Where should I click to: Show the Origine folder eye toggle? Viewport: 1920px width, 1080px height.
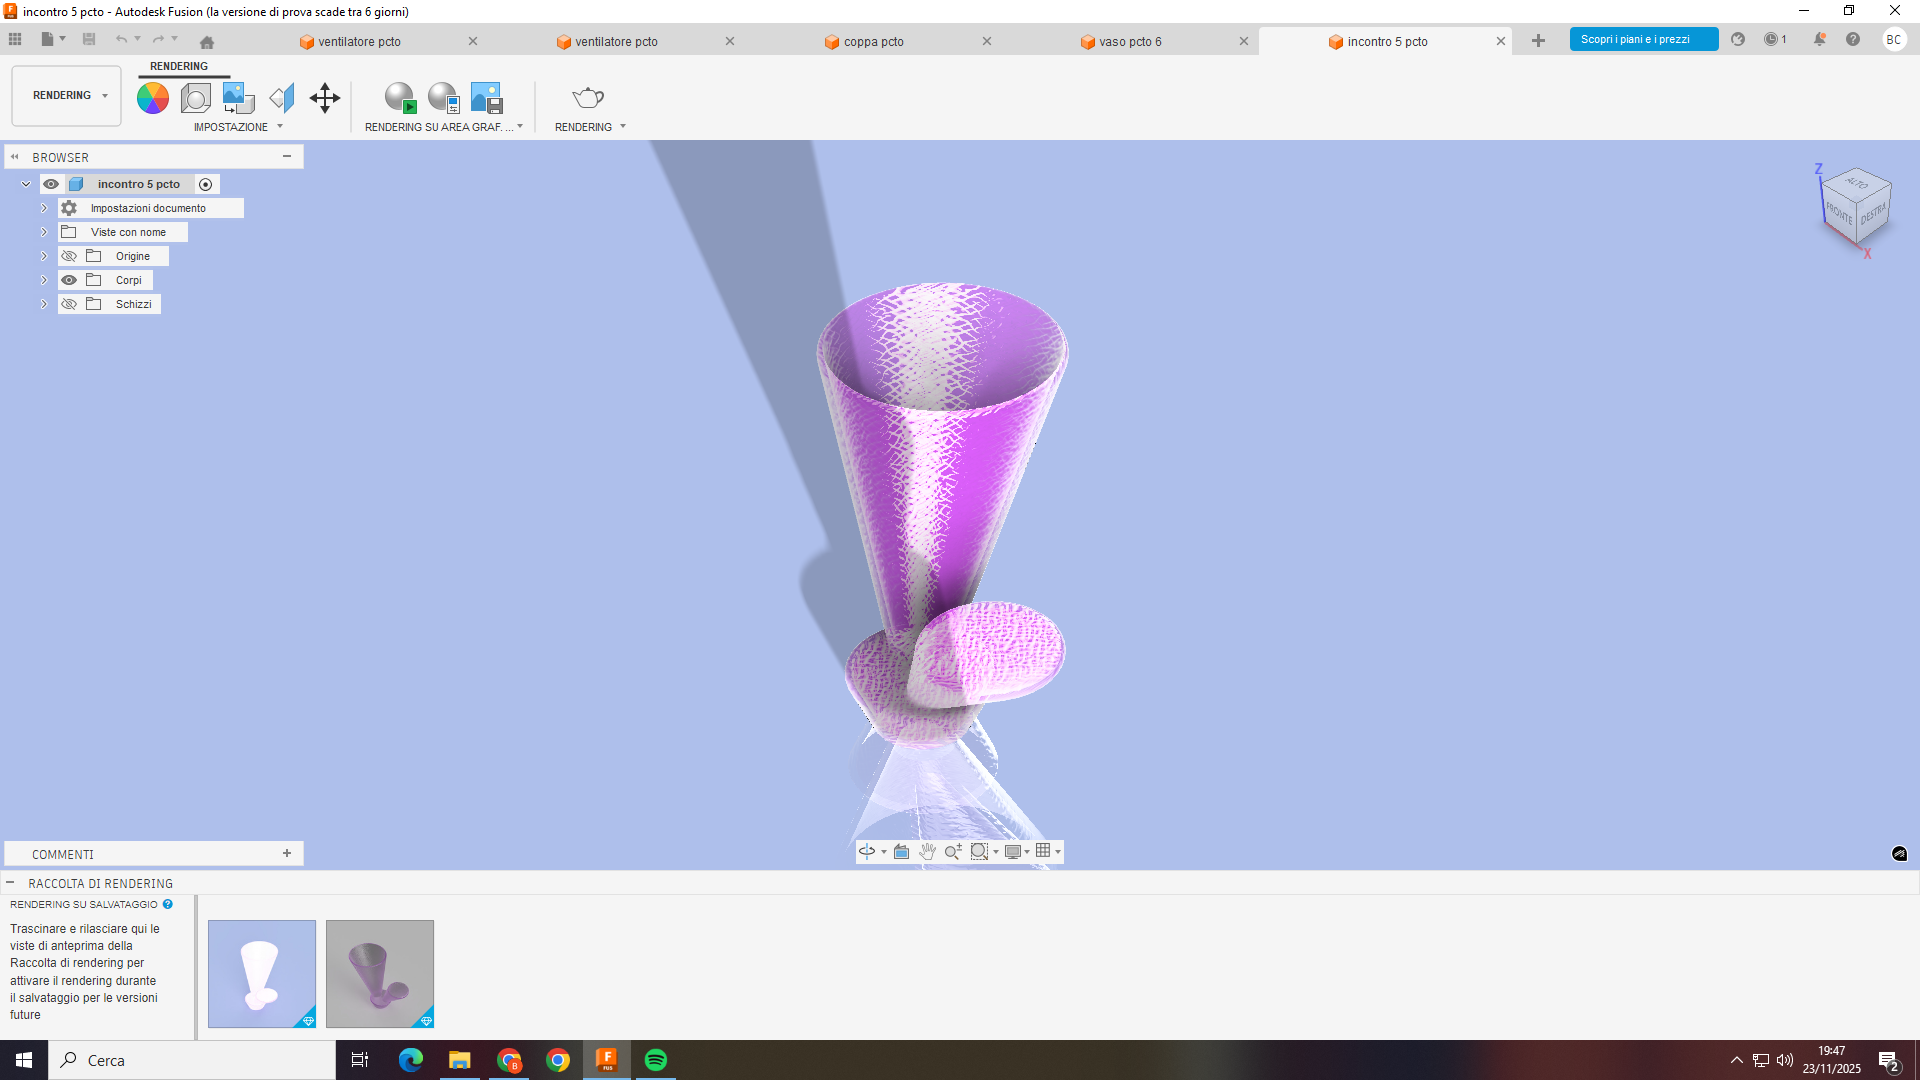pos(69,255)
